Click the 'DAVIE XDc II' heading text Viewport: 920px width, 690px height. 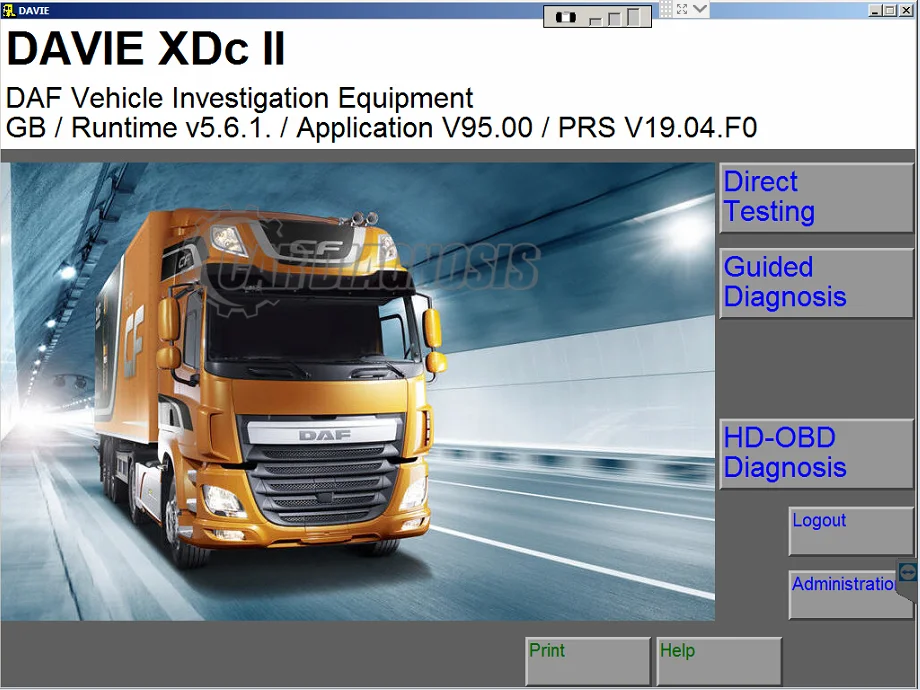tap(146, 48)
